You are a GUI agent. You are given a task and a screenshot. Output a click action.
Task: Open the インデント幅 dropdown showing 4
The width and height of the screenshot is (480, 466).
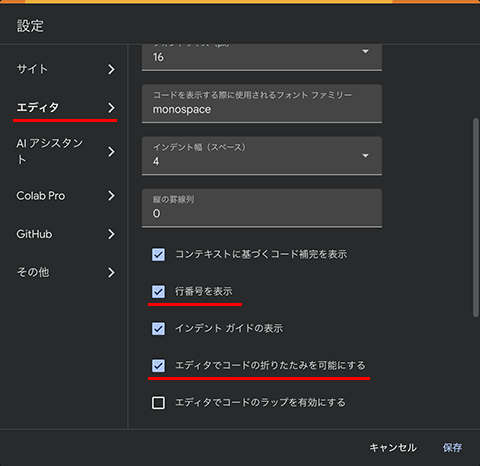coord(262,156)
